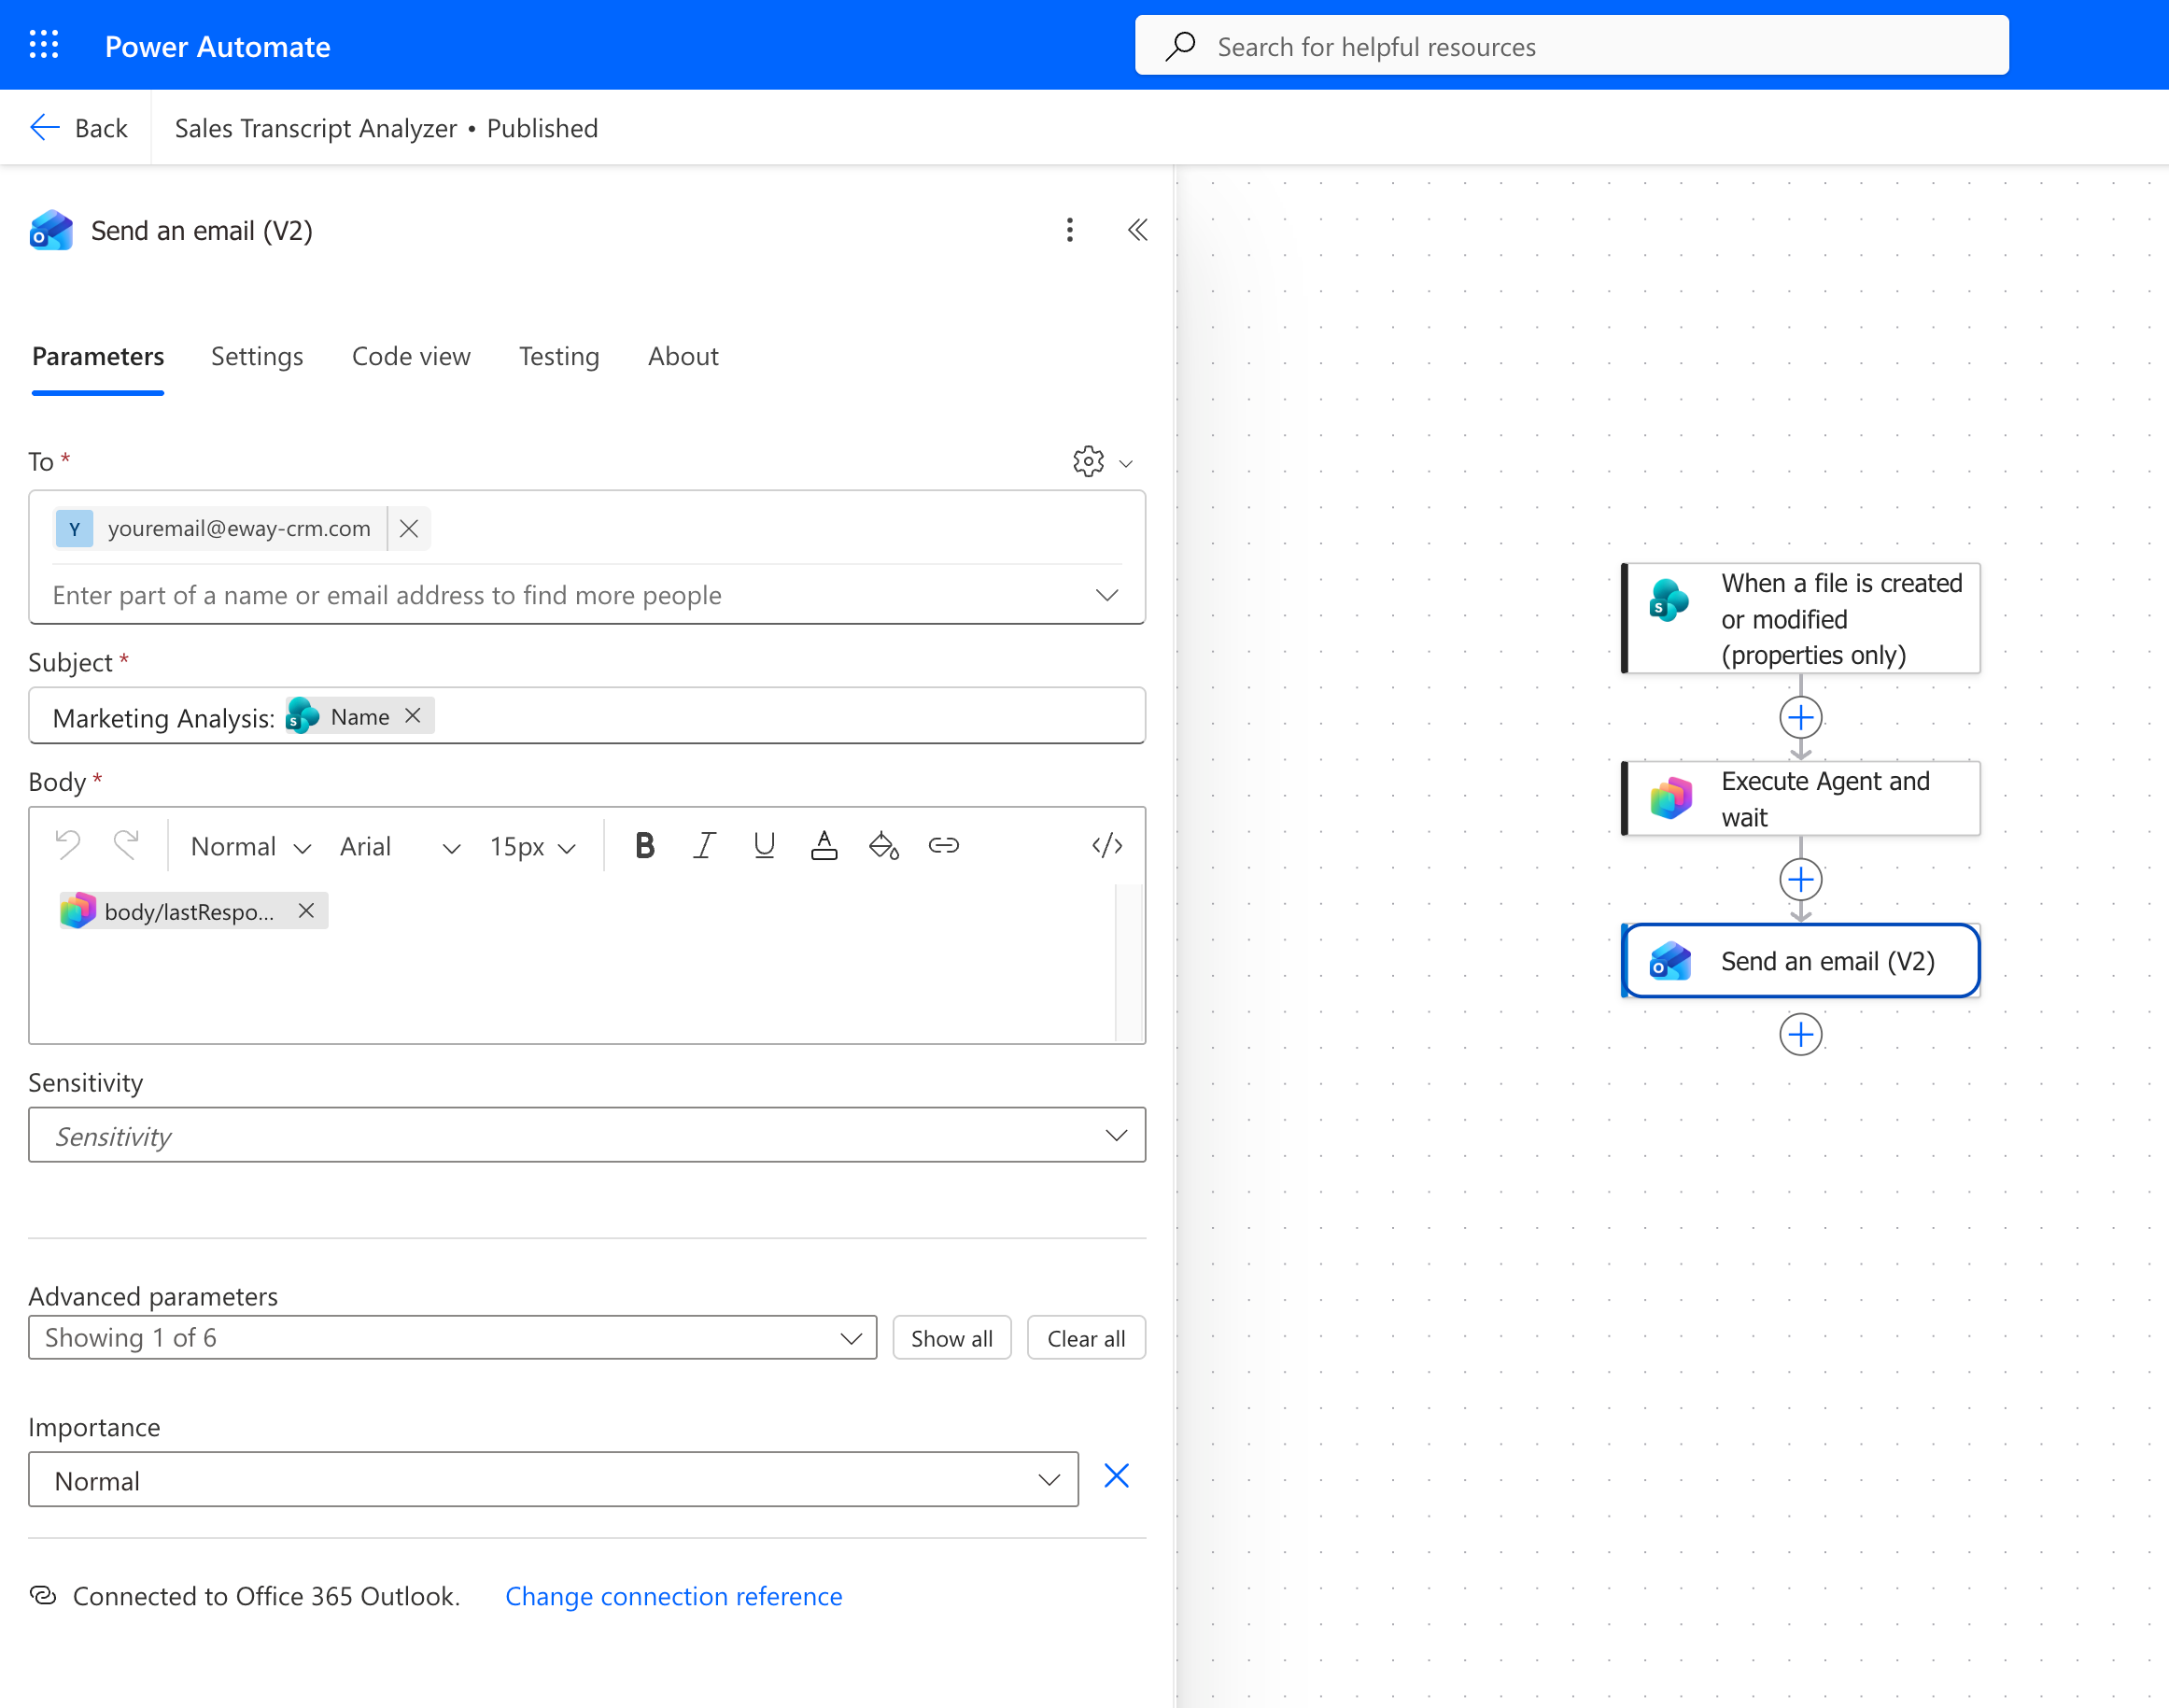
Task: Select the Execute Agent and wait node
Action: click(1801, 798)
